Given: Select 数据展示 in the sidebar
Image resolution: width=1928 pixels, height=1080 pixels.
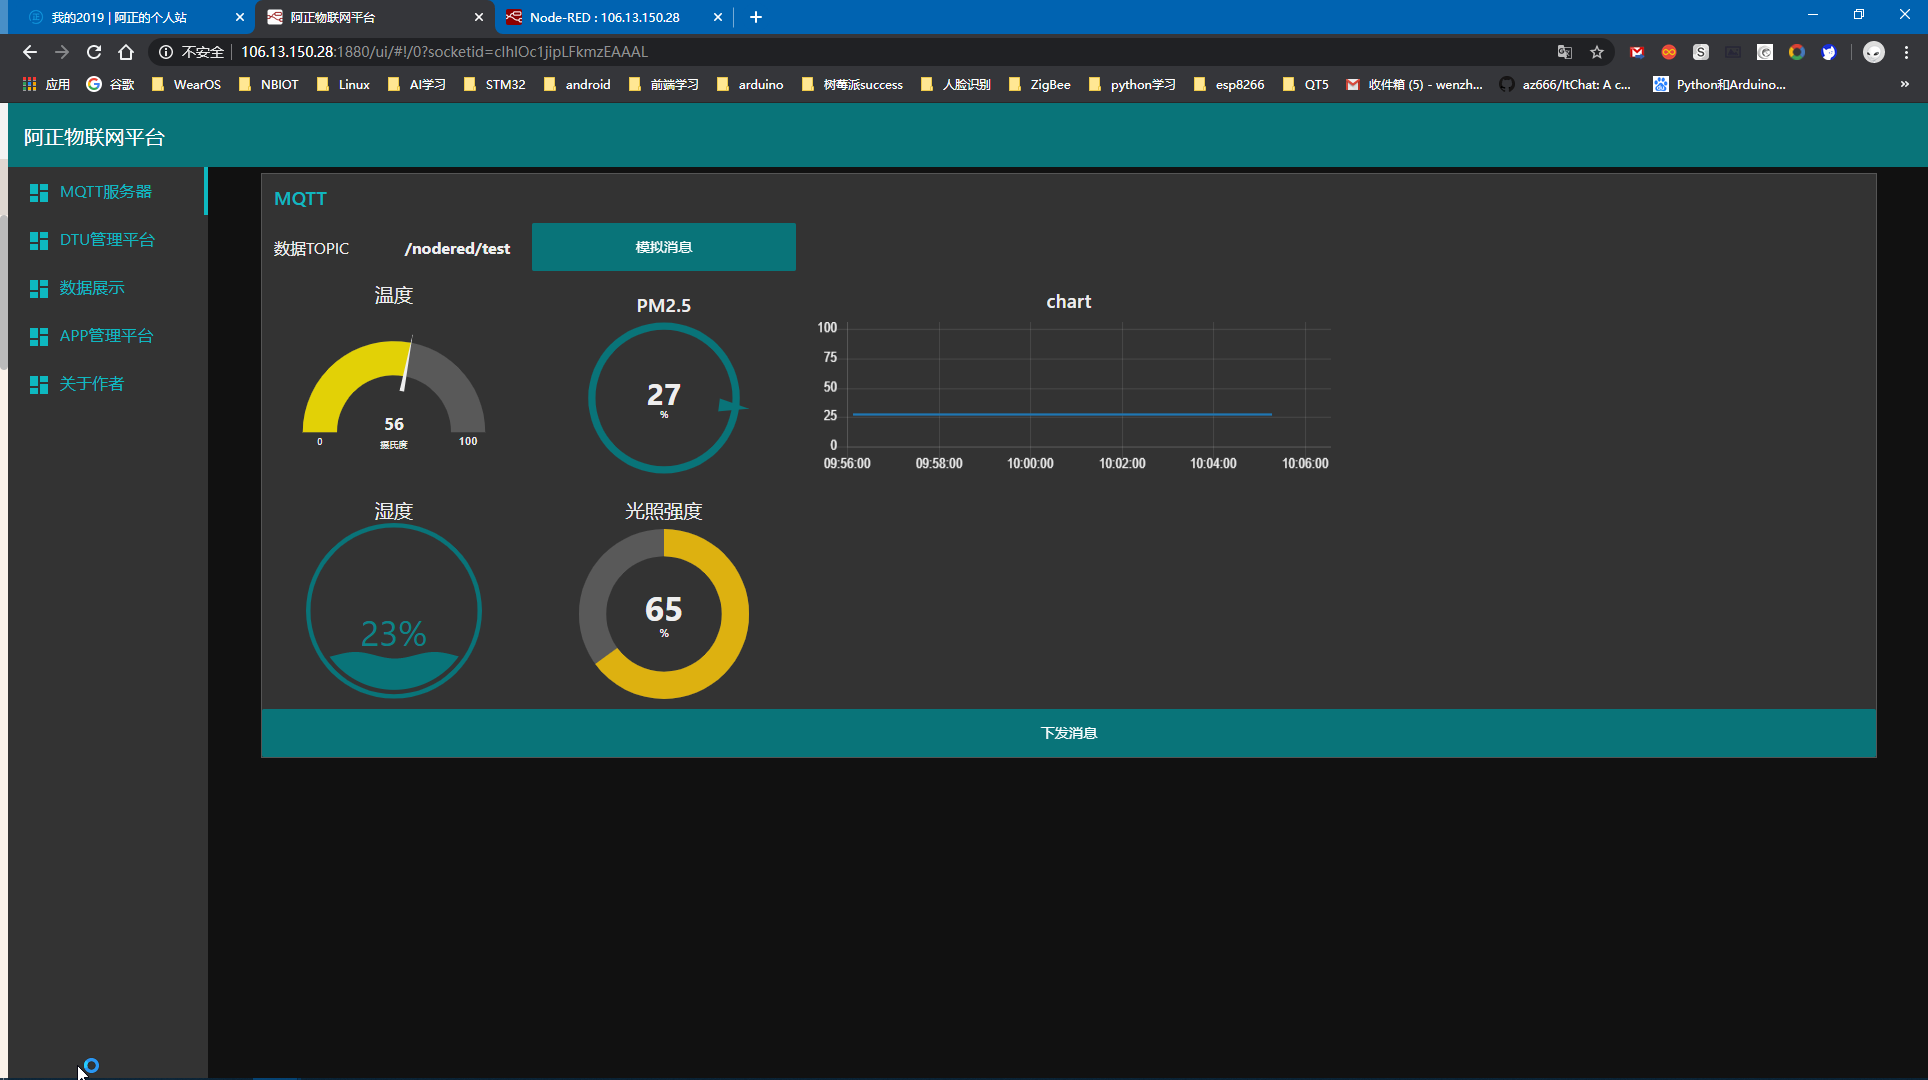Looking at the screenshot, I should [x=106, y=288].
